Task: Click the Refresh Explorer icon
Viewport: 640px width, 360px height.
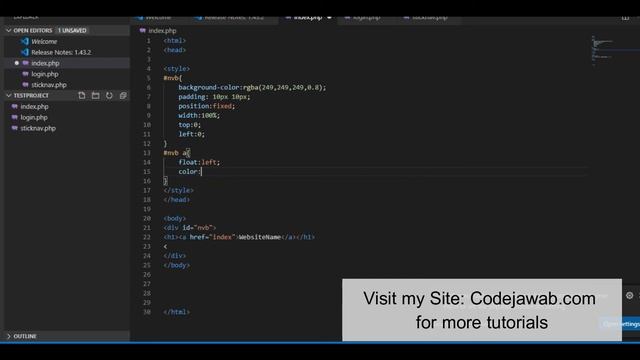Action: pyautogui.click(x=109, y=96)
